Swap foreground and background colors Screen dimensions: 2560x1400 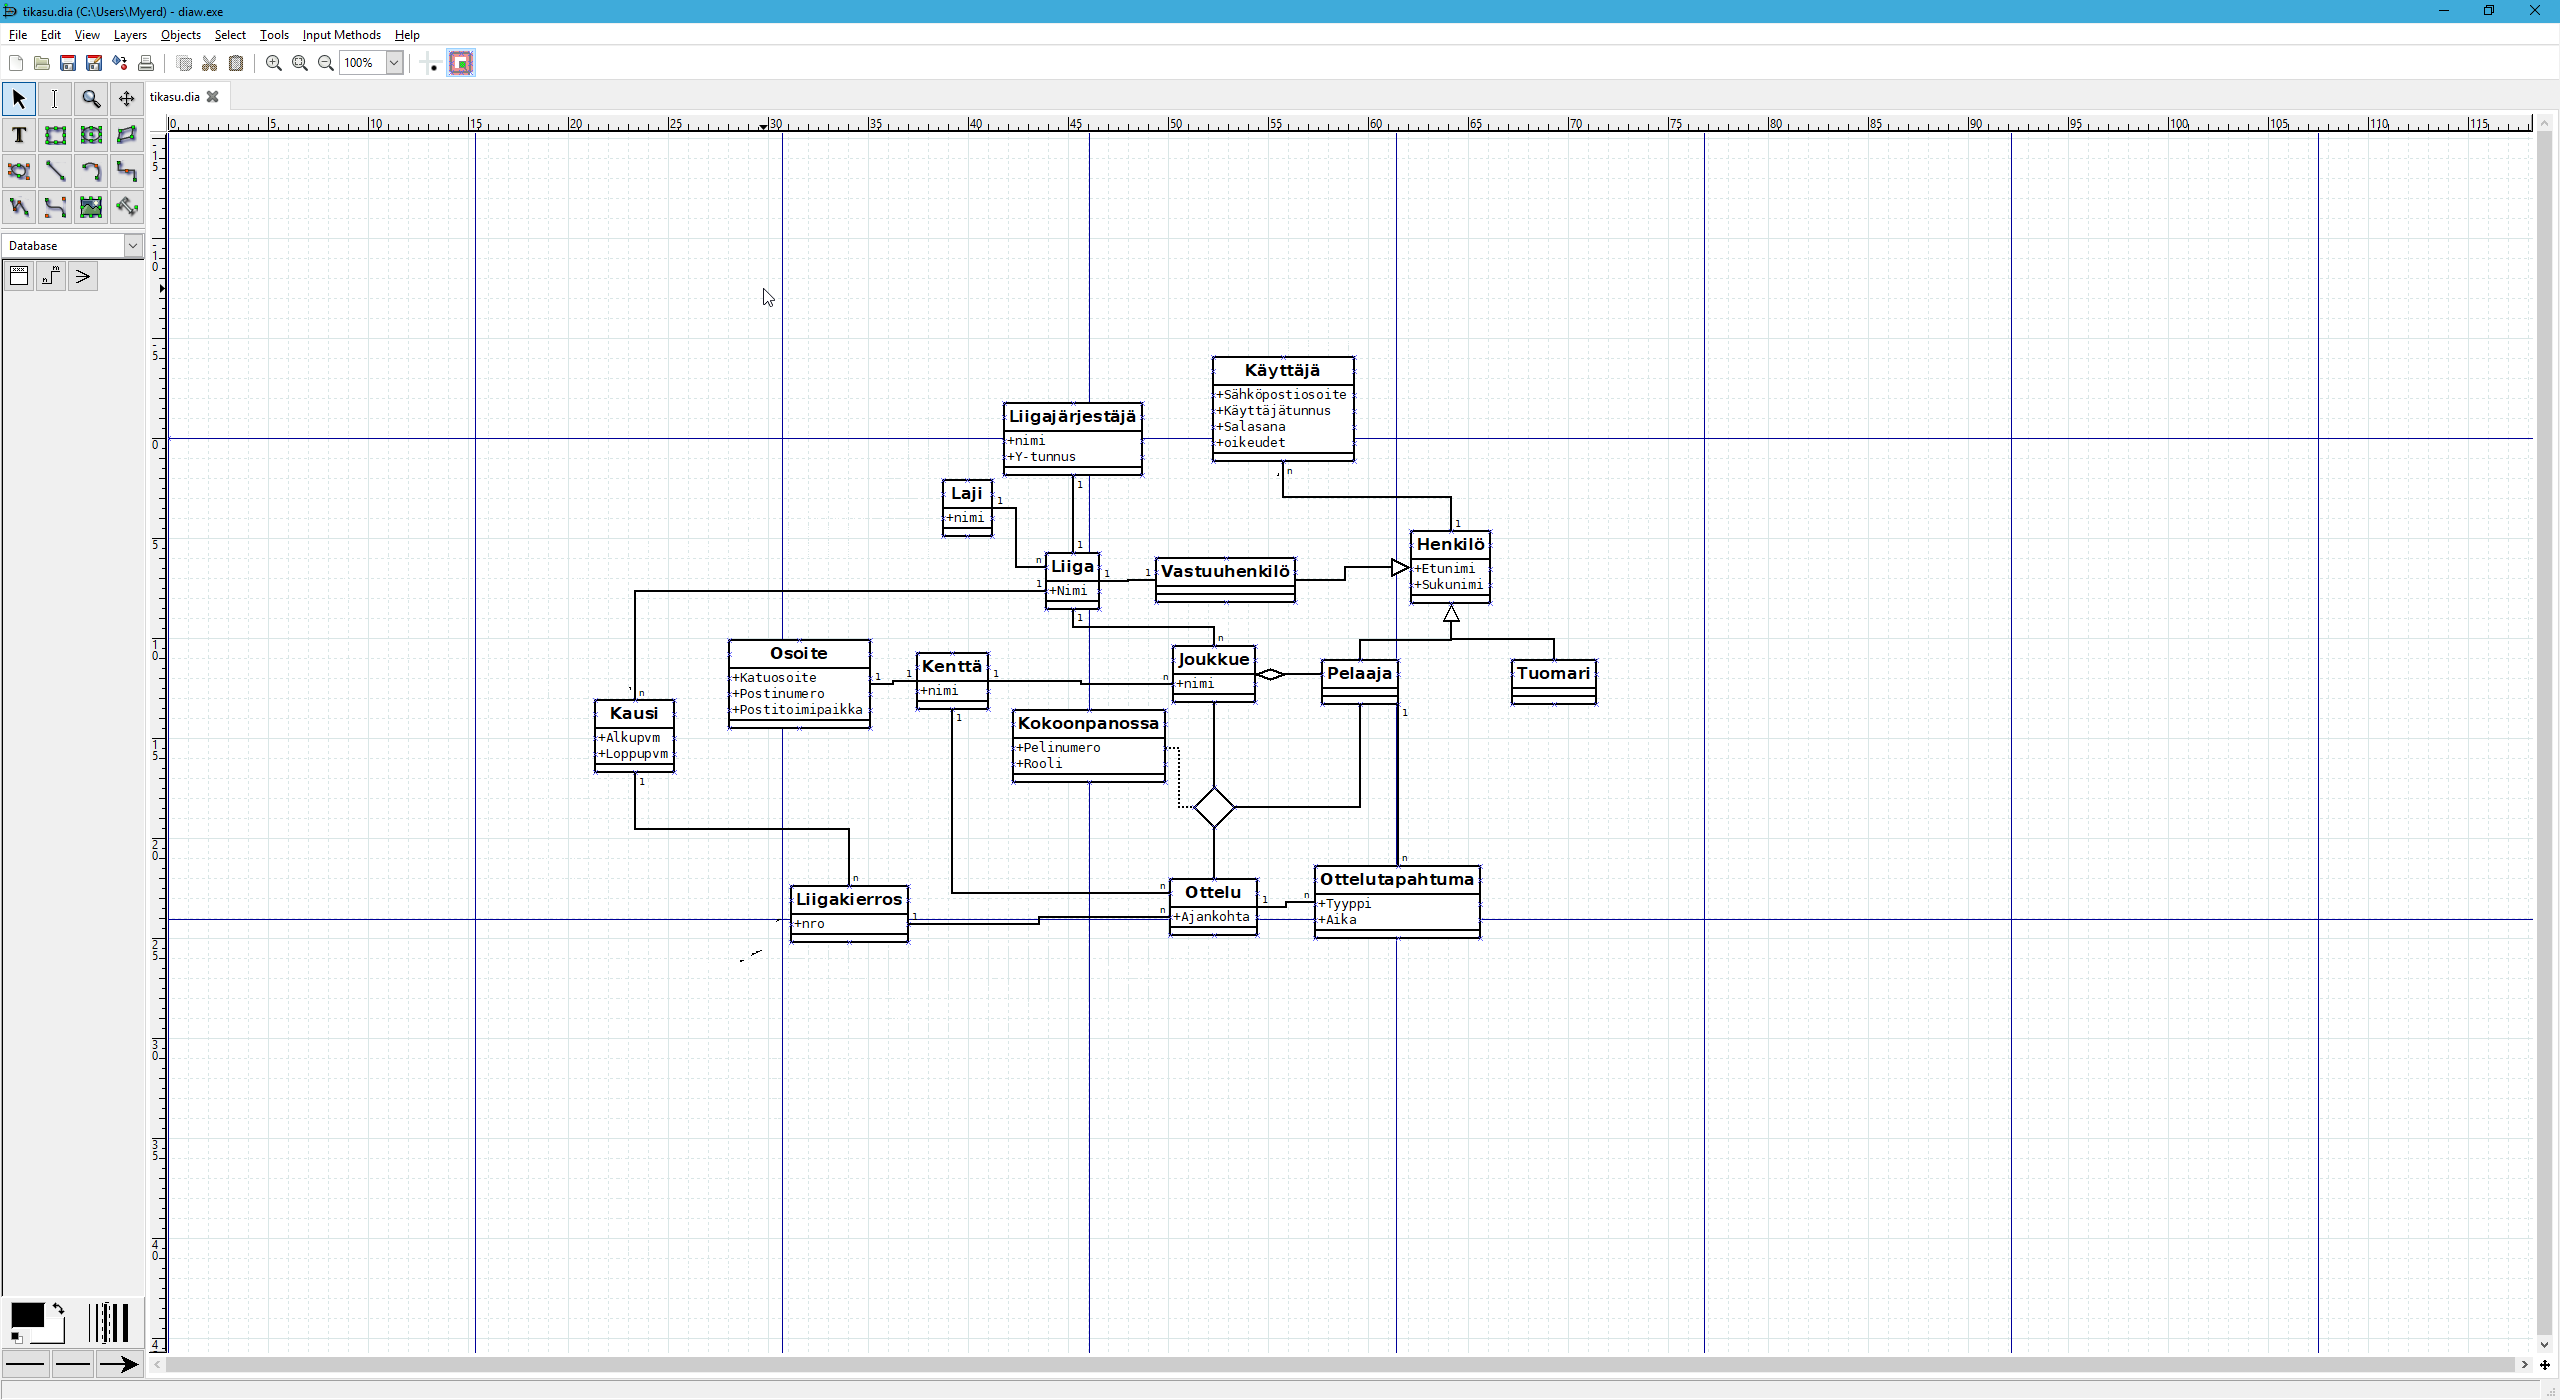(x=58, y=1308)
